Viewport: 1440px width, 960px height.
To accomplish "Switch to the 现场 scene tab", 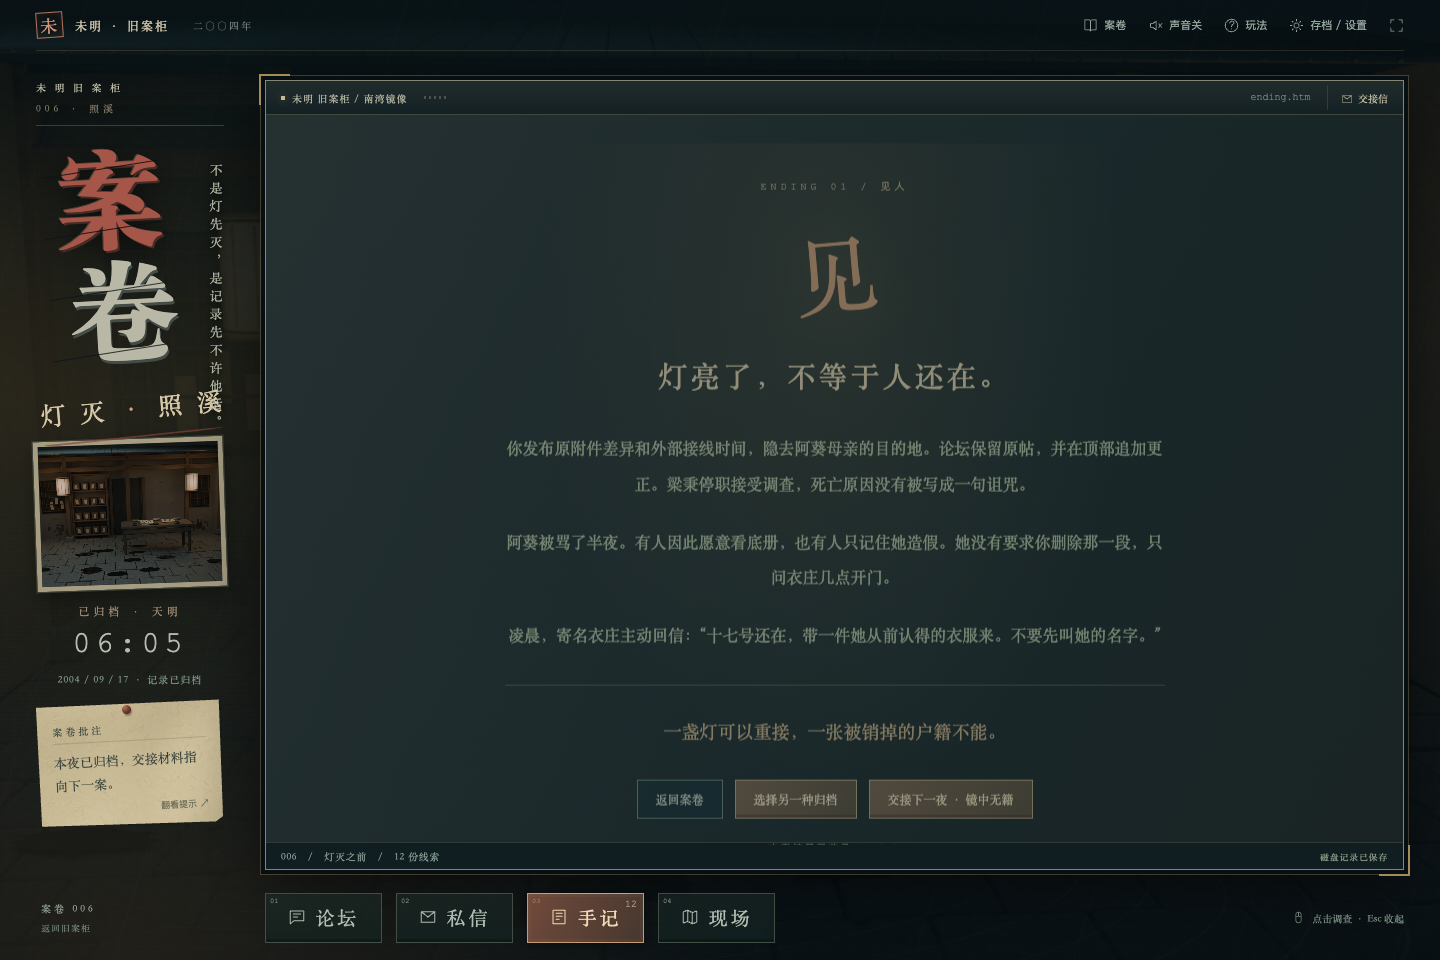I will coord(716,918).
